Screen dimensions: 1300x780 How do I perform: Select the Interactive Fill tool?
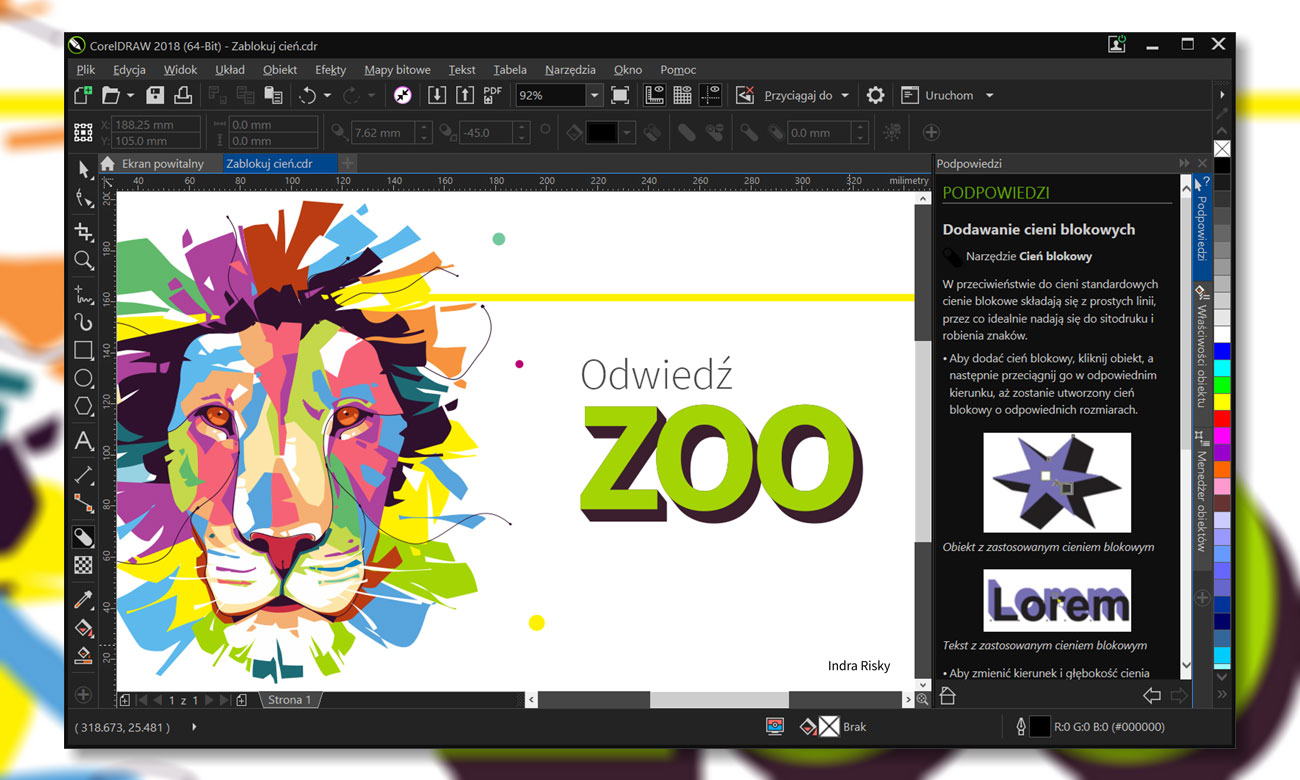[x=83, y=628]
